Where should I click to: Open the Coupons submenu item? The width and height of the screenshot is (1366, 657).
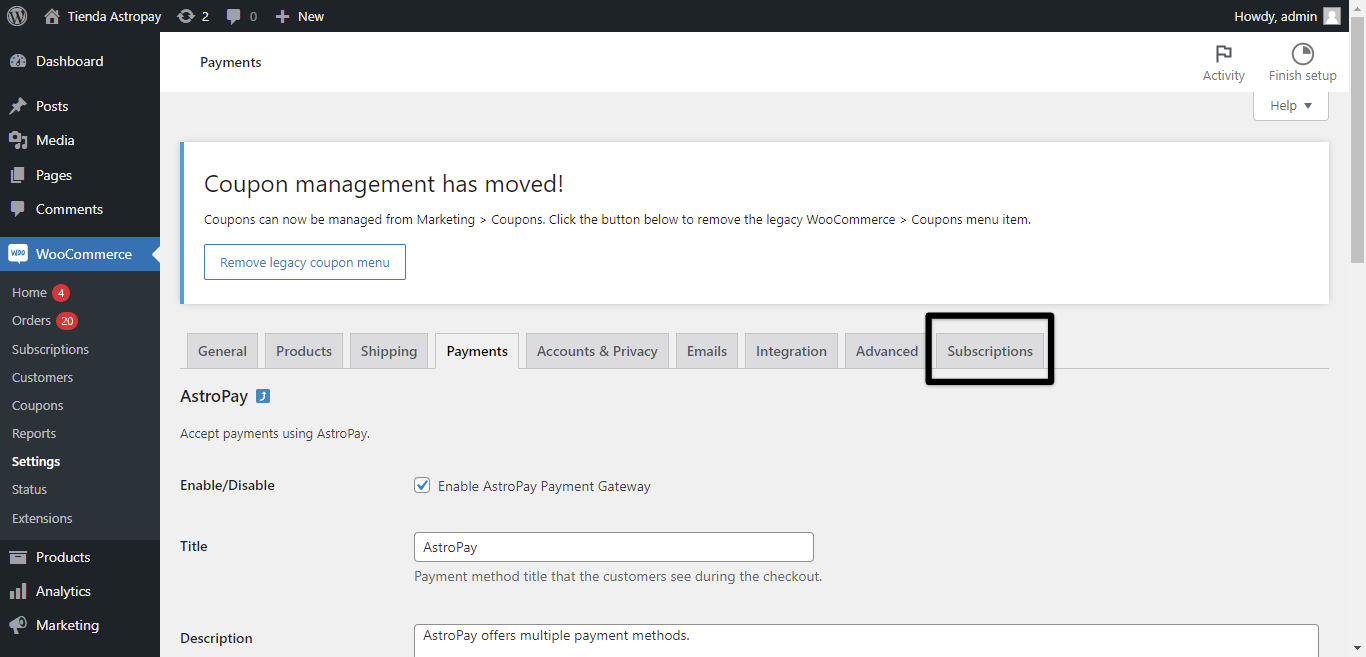pos(37,405)
